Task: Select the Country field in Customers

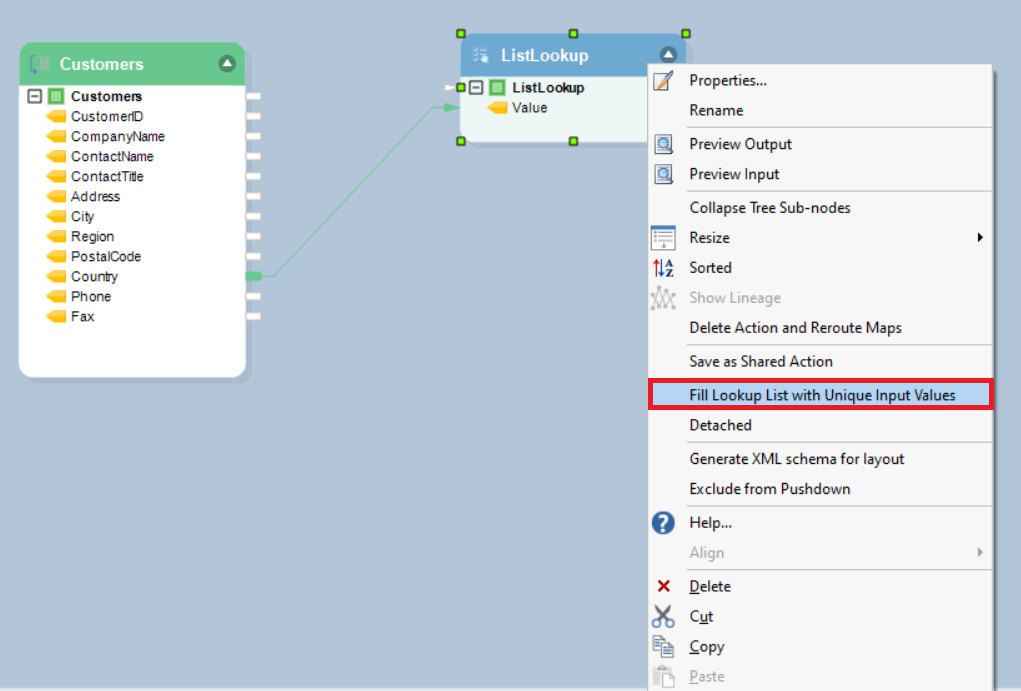Action: coord(94,276)
